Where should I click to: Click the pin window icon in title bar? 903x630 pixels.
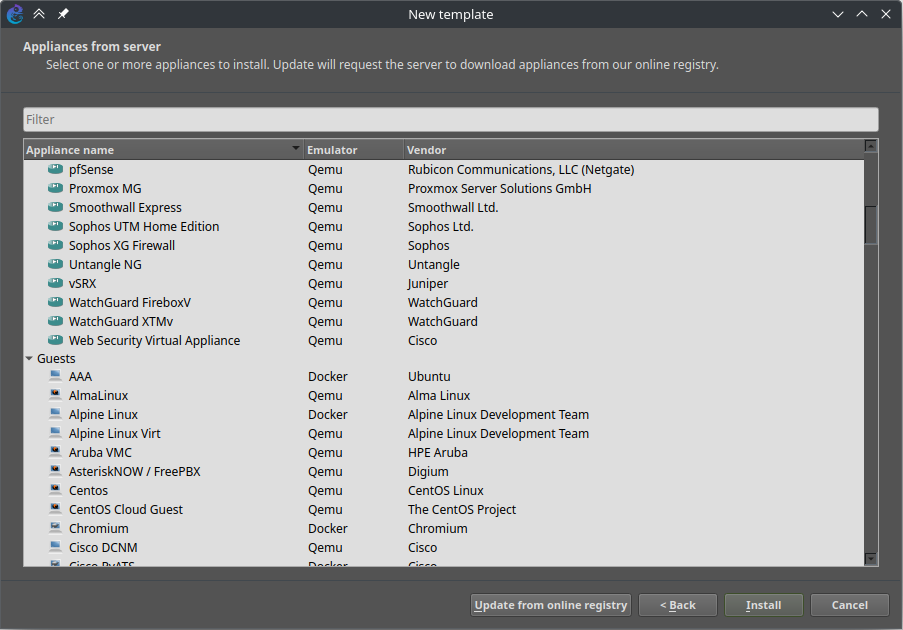tap(63, 14)
